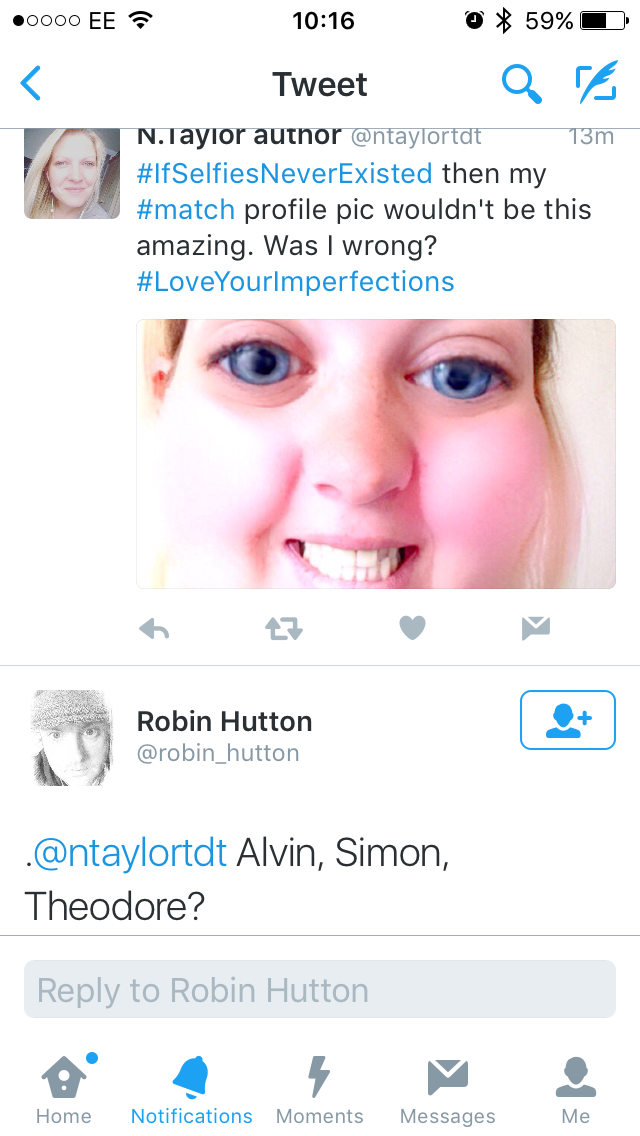This screenshot has width=640, height=1136.
Task: Compose a new tweet with quill icon
Action: coord(596,84)
